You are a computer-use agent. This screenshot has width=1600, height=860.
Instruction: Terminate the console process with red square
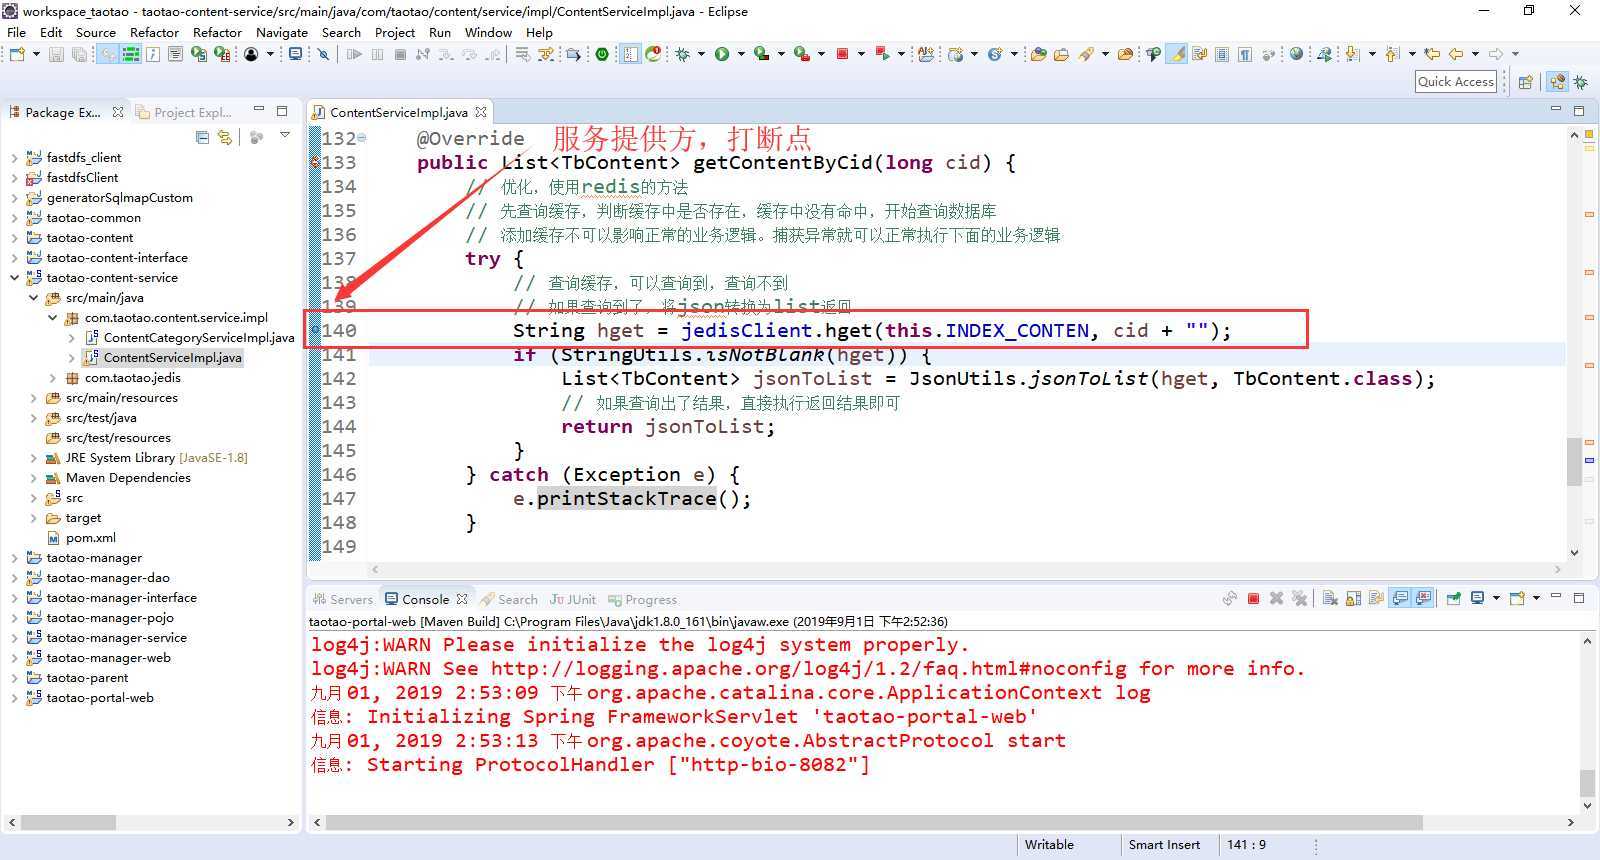1253,599
